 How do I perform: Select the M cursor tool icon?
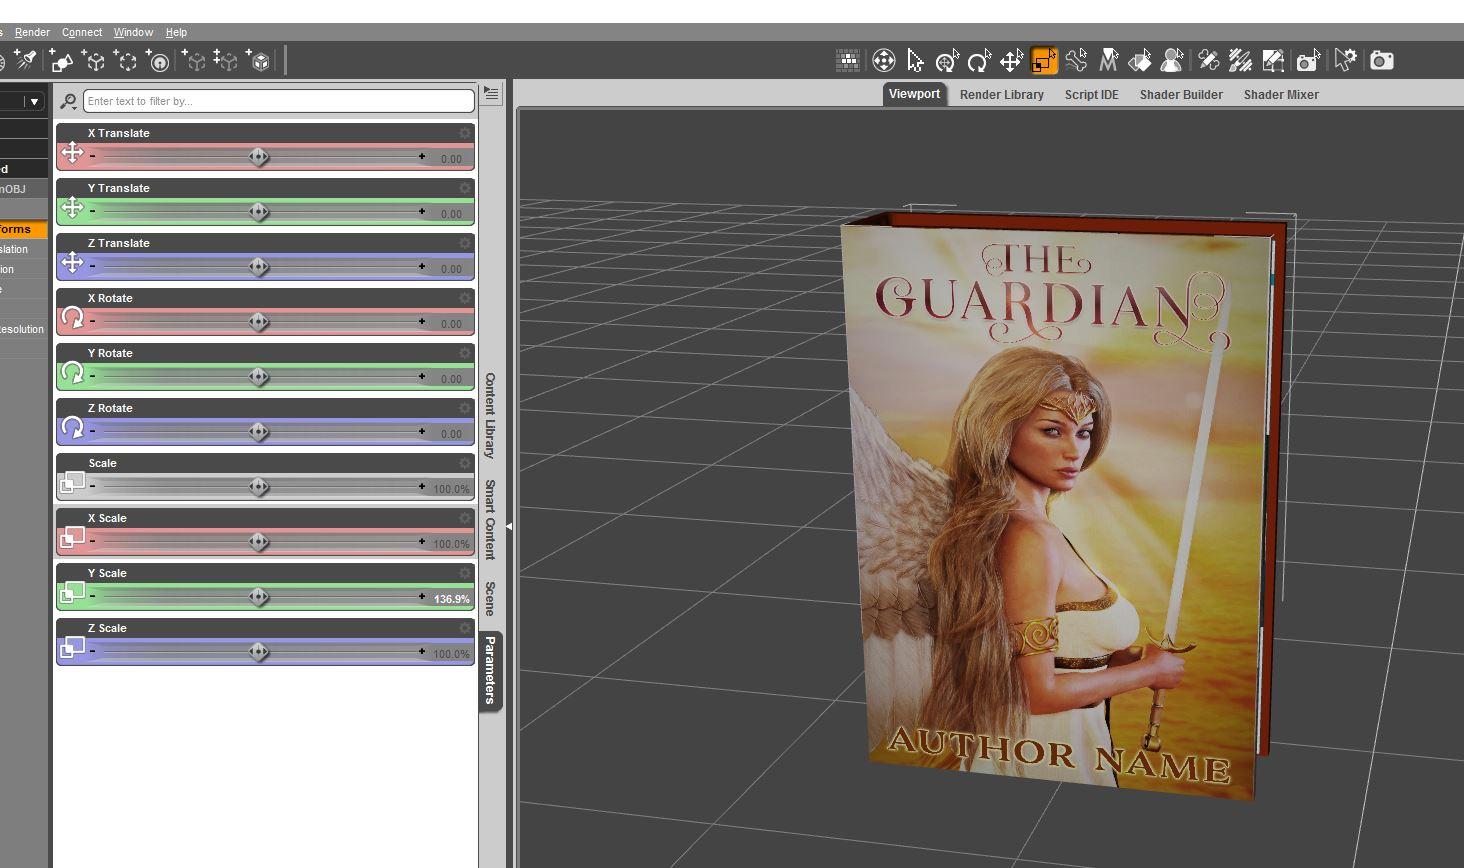coord(1108,61)
